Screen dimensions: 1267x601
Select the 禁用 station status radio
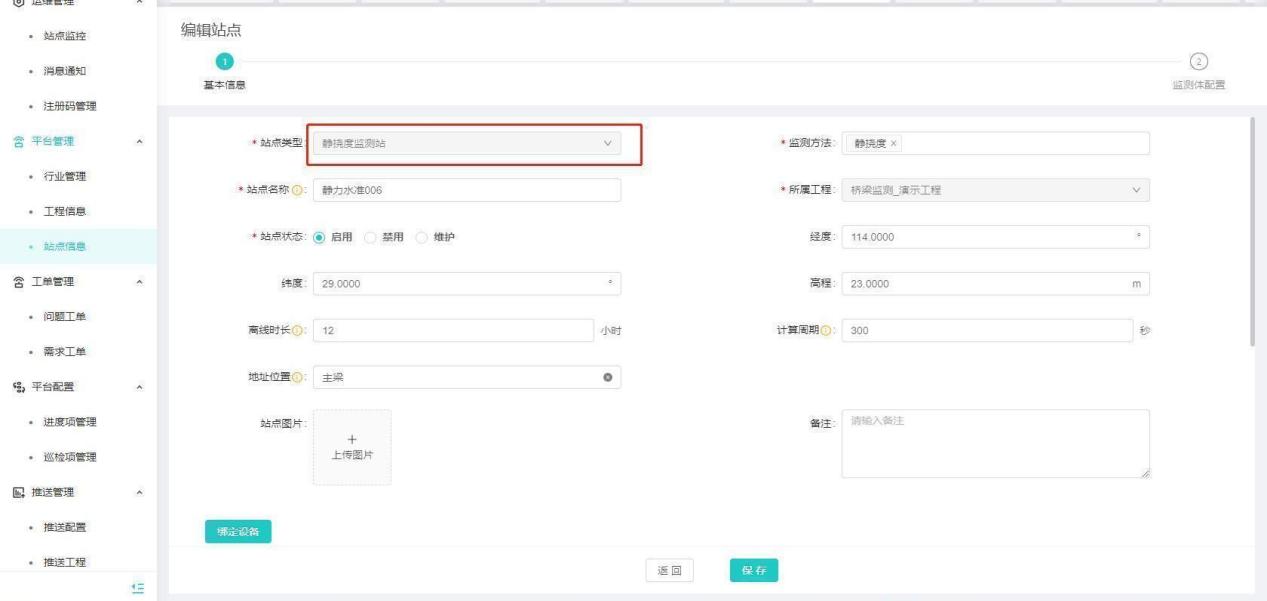pyautogui.click(x=370, y=237)
